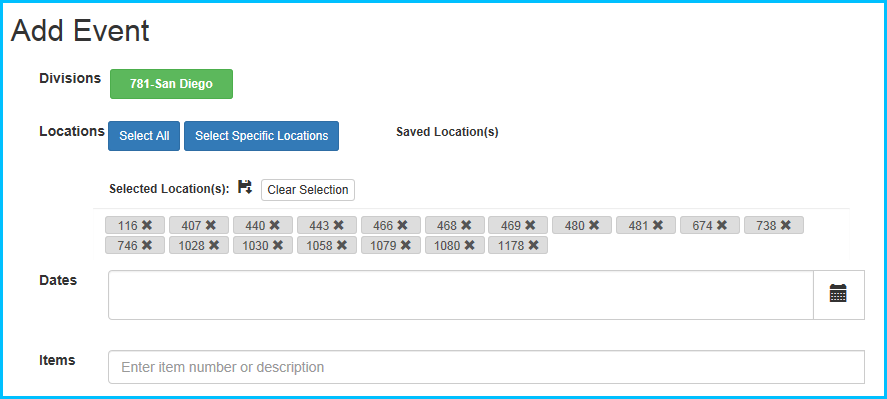Viewport: 887px width, 399px height.
Task: Remove location 407 with its X
Action: point(211,225)
